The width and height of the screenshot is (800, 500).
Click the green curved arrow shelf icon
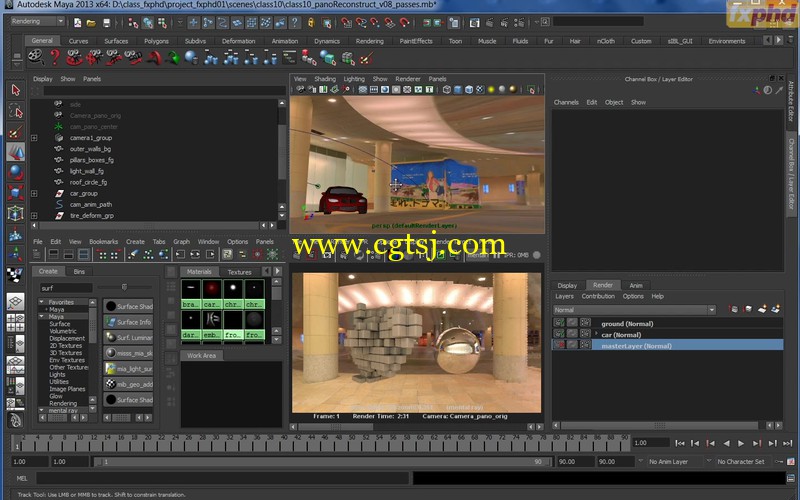coord(173,58)
